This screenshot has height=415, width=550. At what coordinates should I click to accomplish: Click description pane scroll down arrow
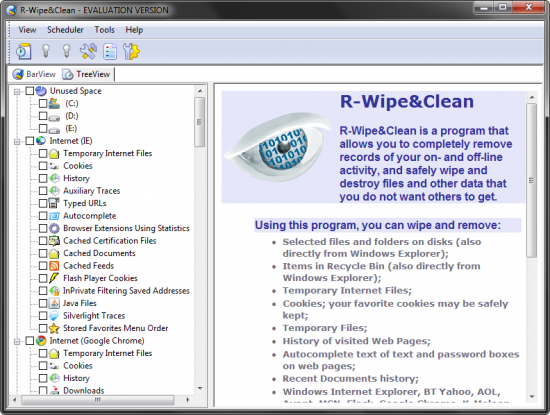(x=532, y=397)
